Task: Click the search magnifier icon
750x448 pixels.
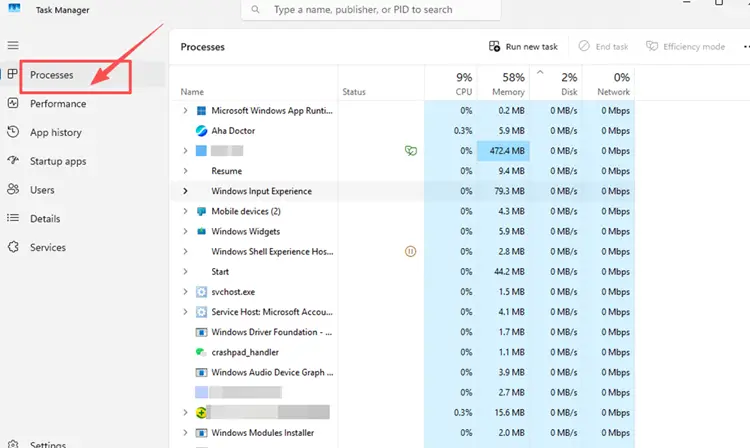Action: tap(255, 10)
